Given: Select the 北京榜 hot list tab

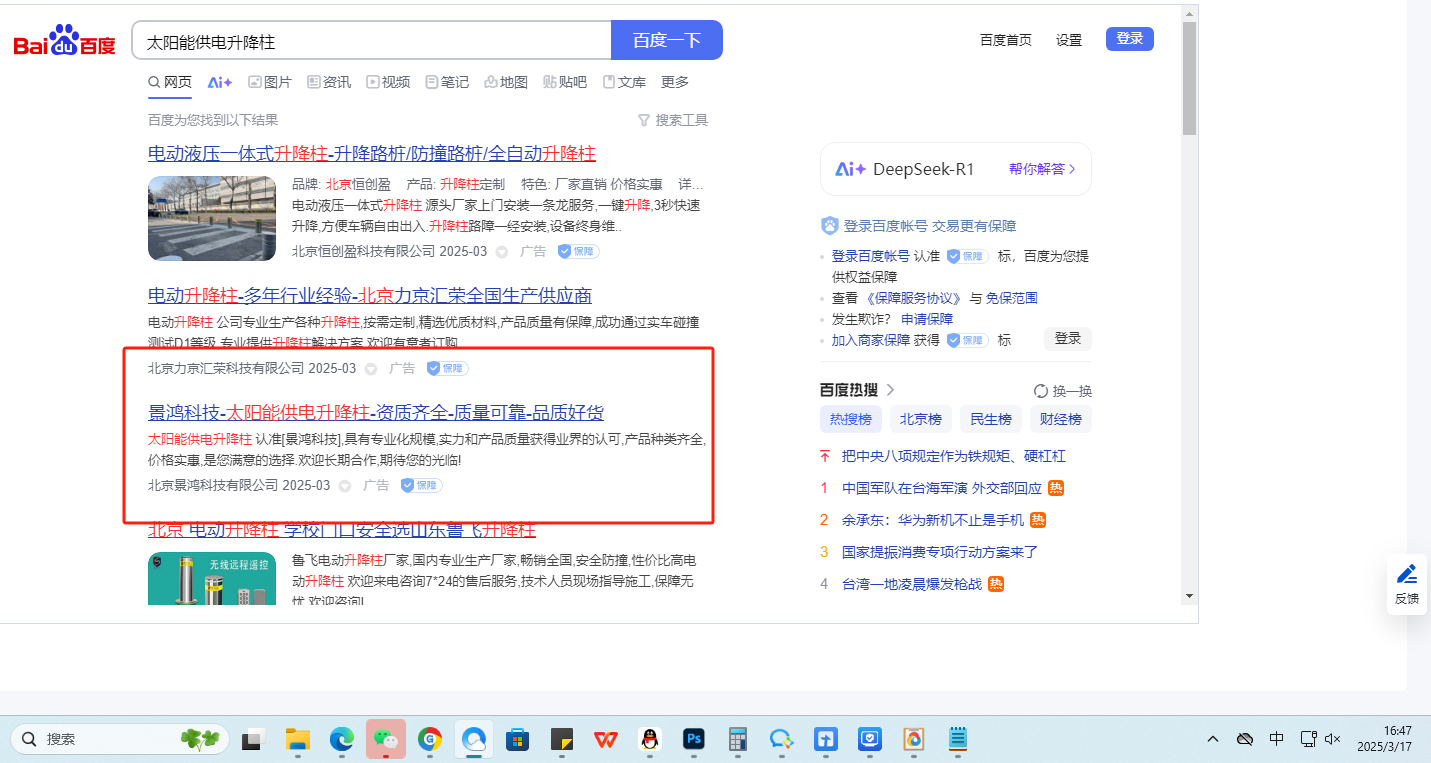Looking at the screenshot, I should (x=920, y=419).
